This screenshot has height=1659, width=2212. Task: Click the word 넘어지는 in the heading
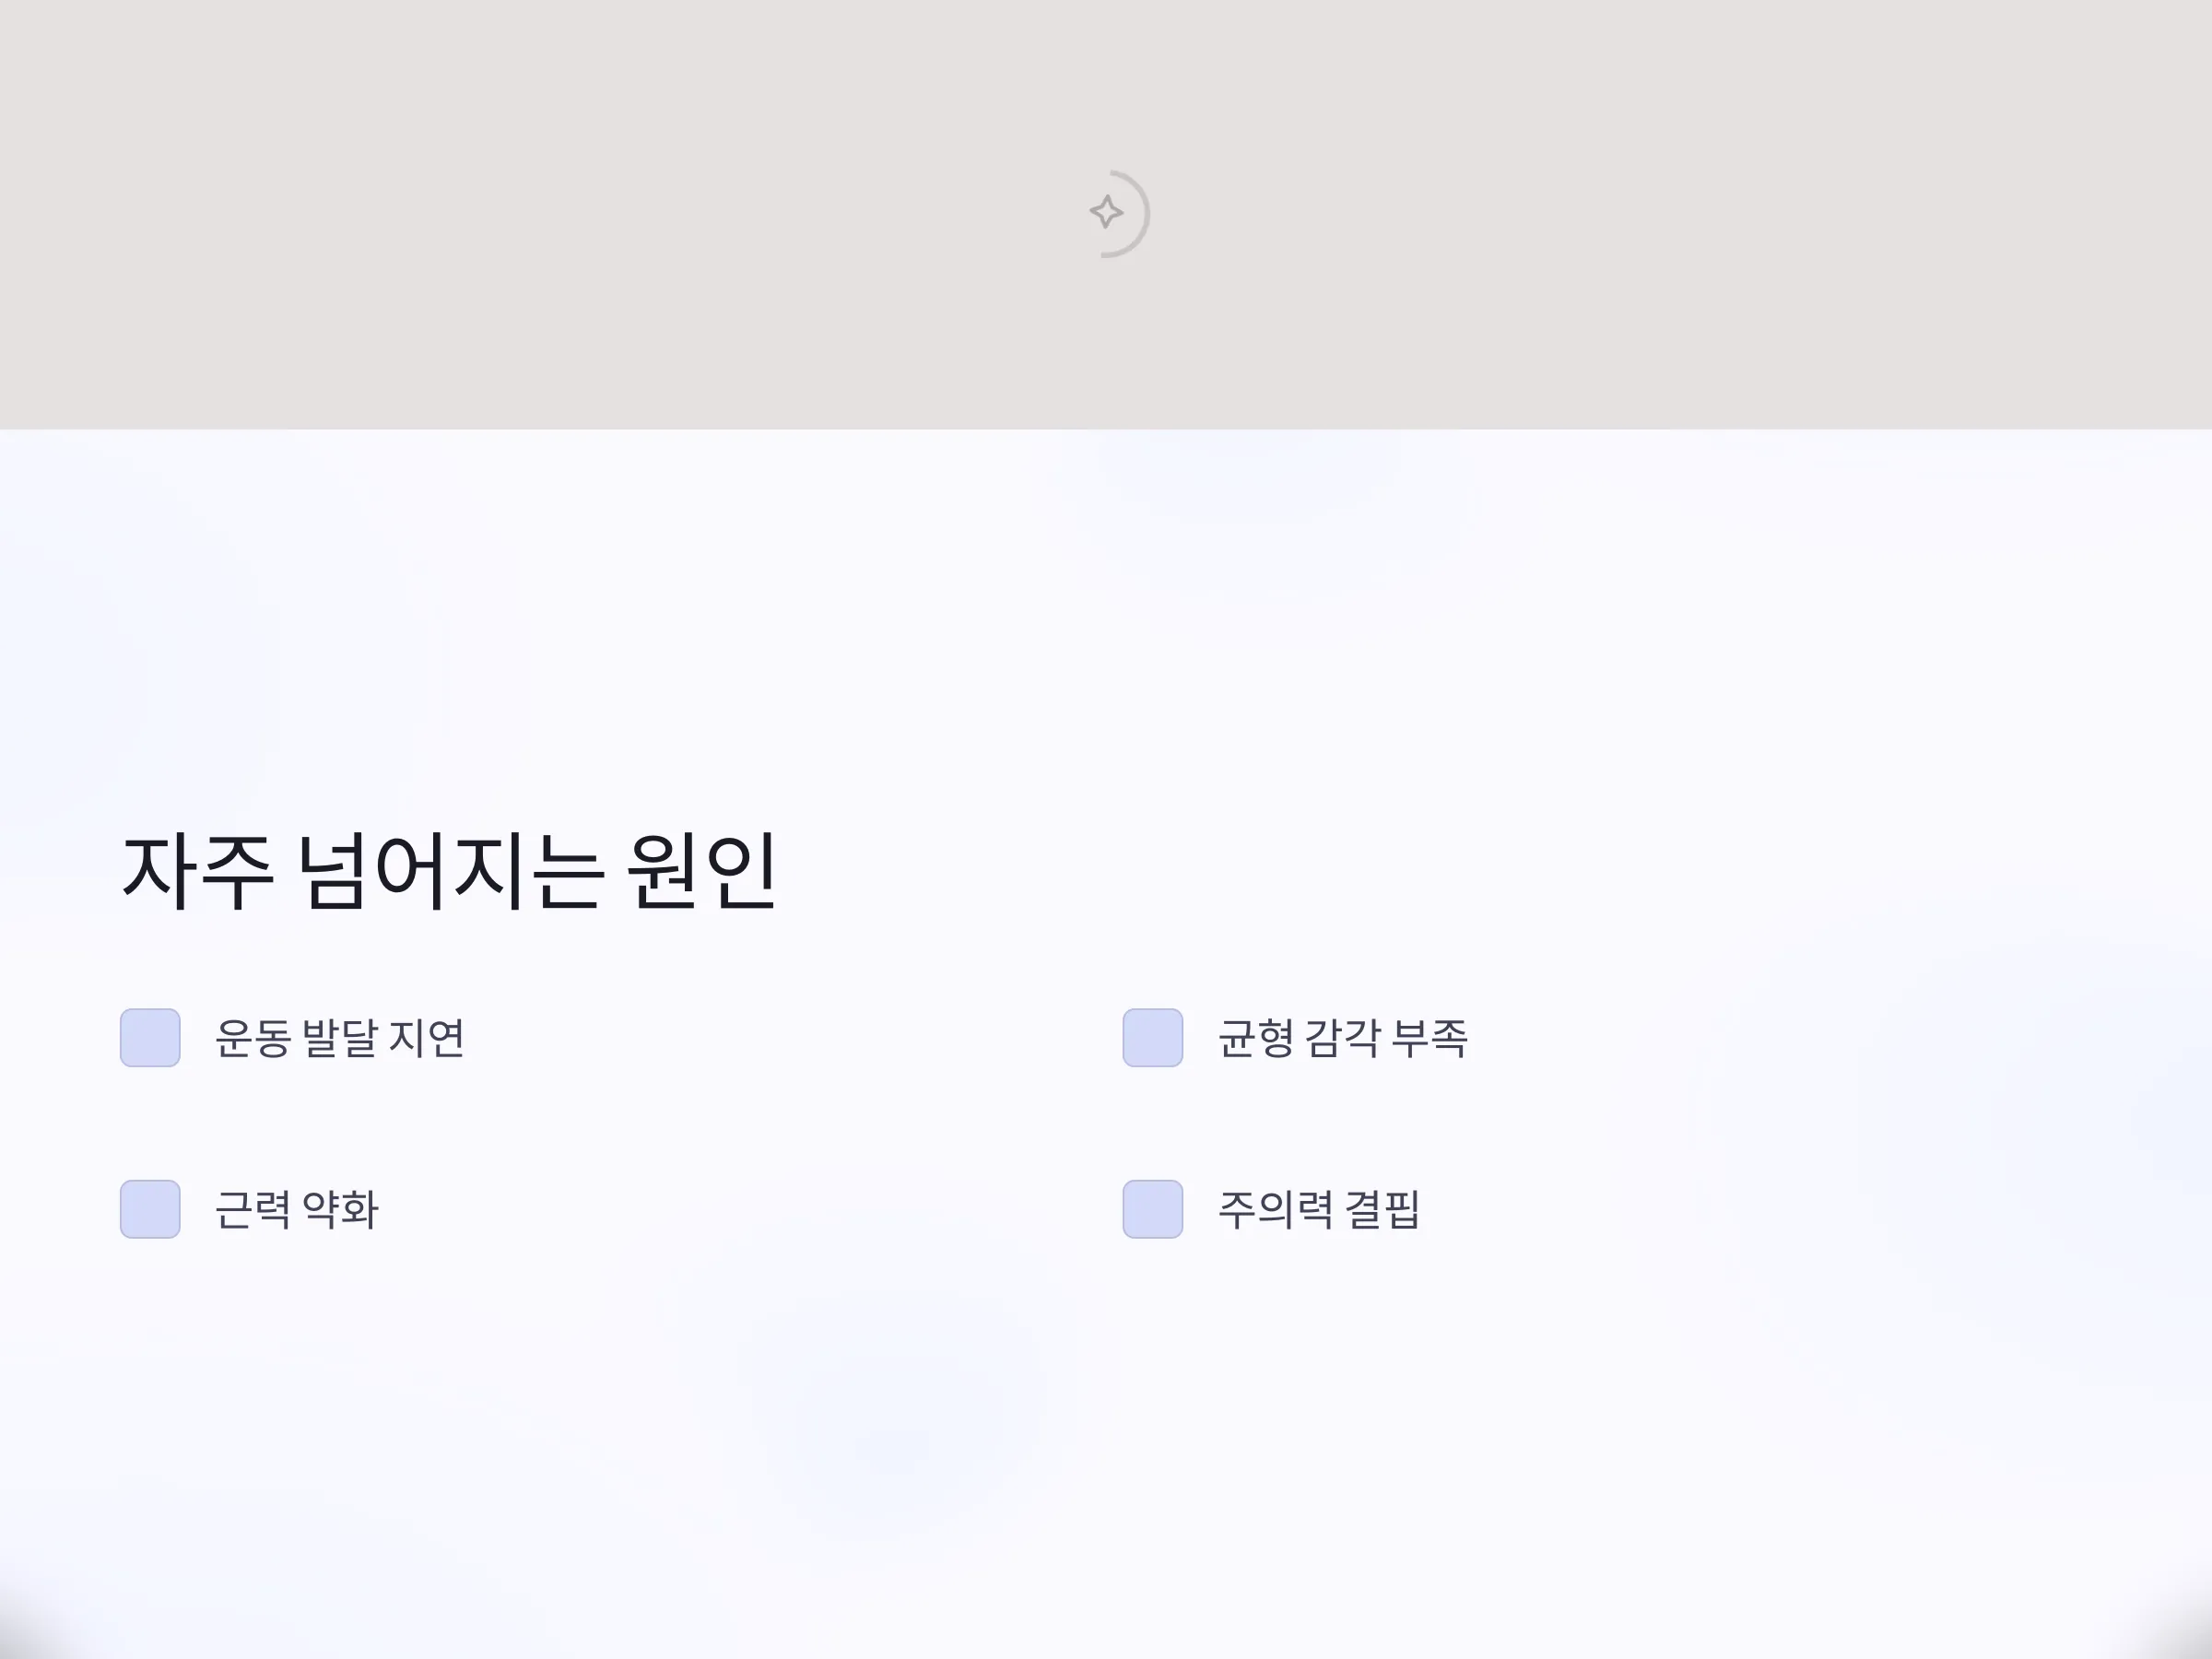(x=451, y=871)
